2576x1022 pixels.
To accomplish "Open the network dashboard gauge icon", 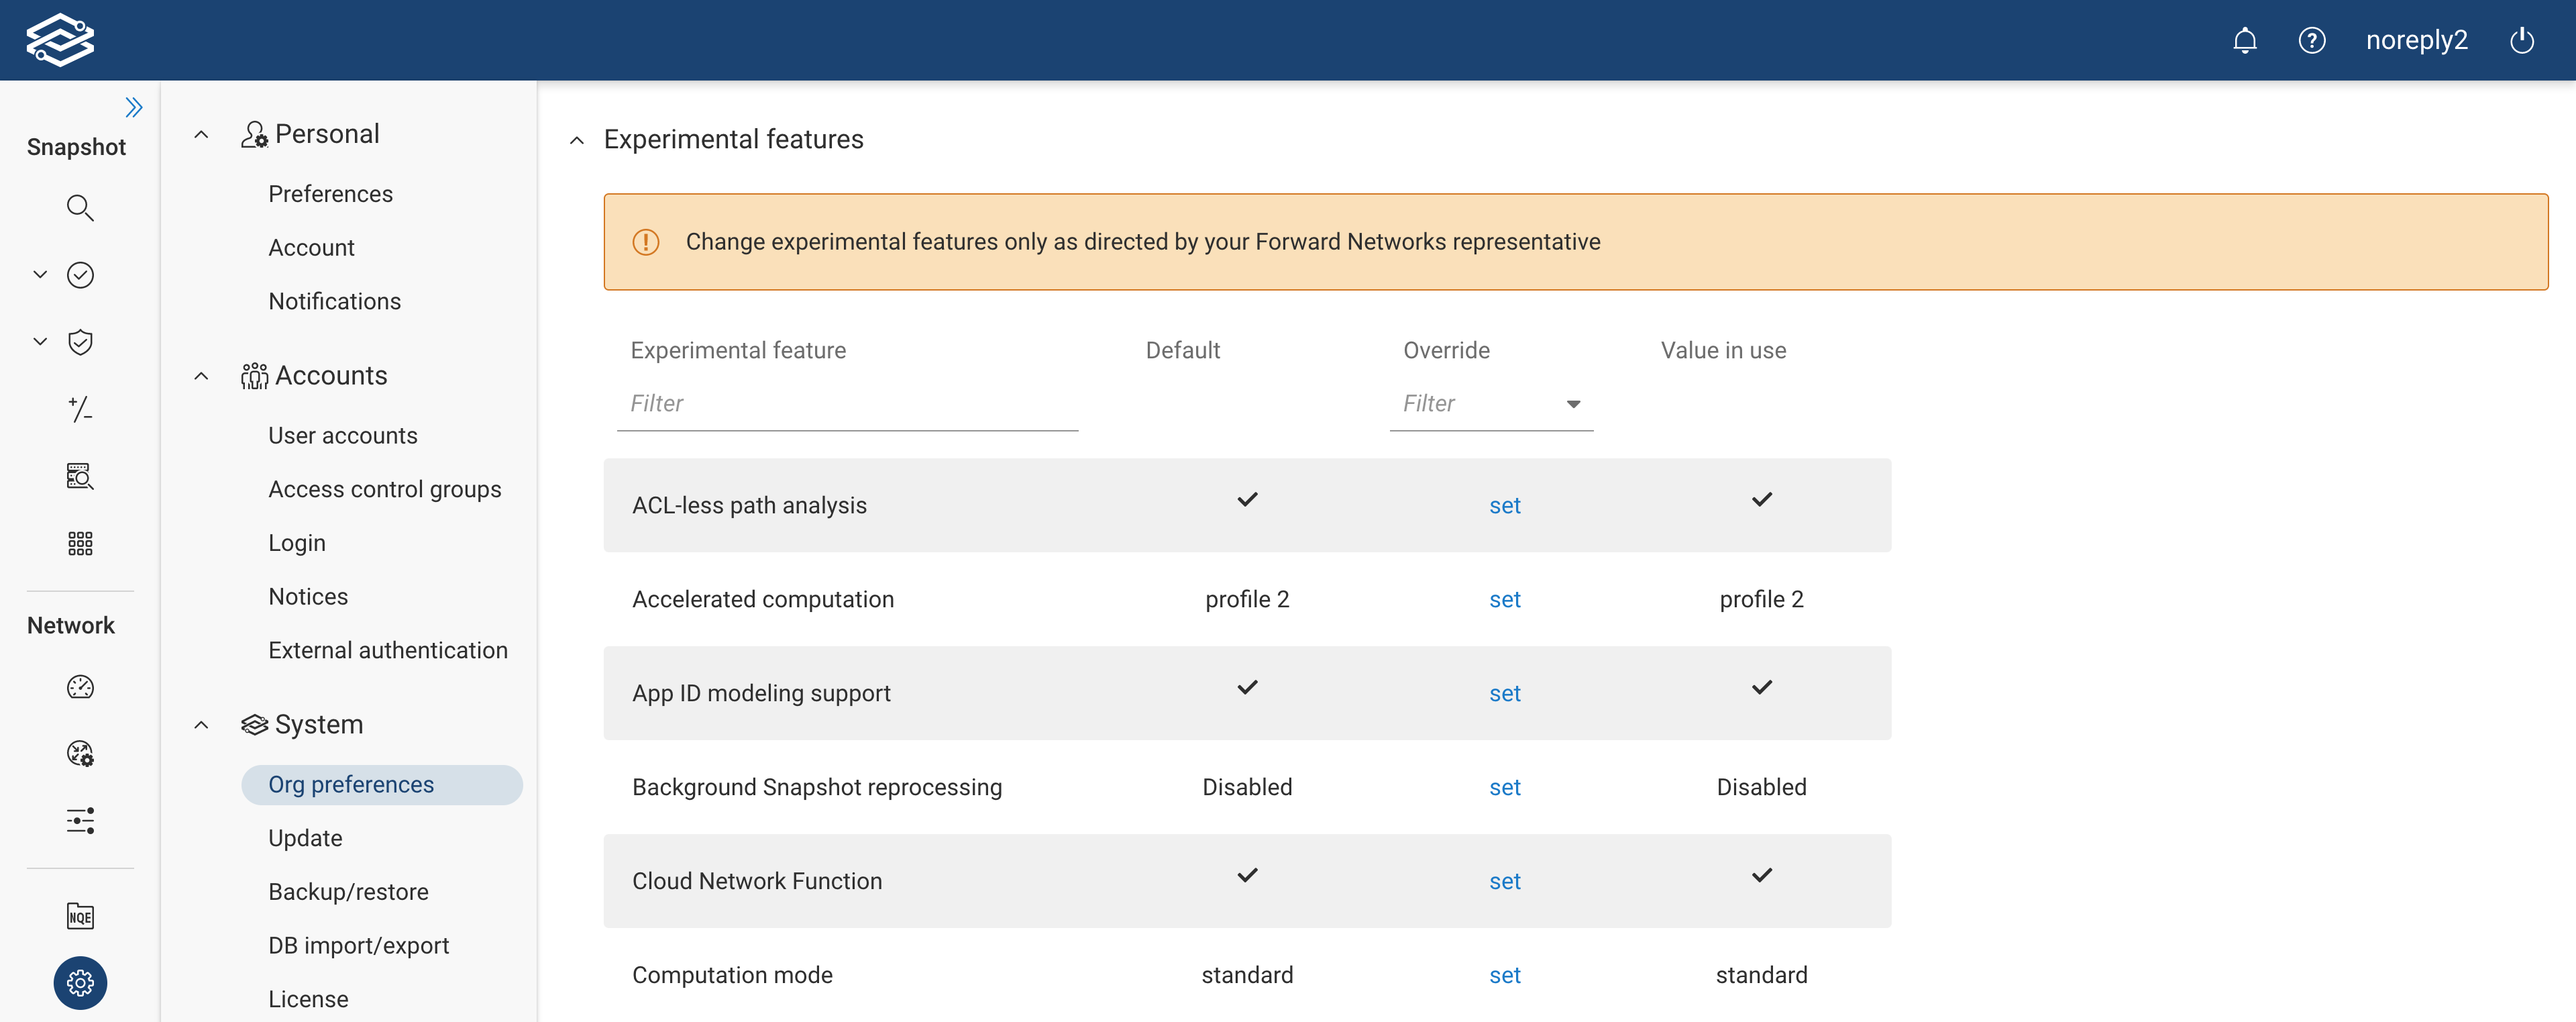I will (80, 687).
